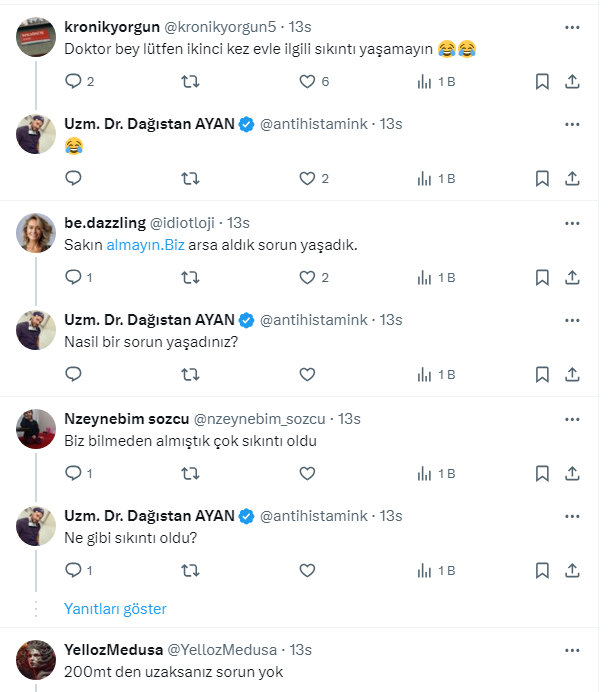This screenshot has width=614, height=692.
Task: Open Nzeynebim sozcu's profile name
Action: coord(124,418)
